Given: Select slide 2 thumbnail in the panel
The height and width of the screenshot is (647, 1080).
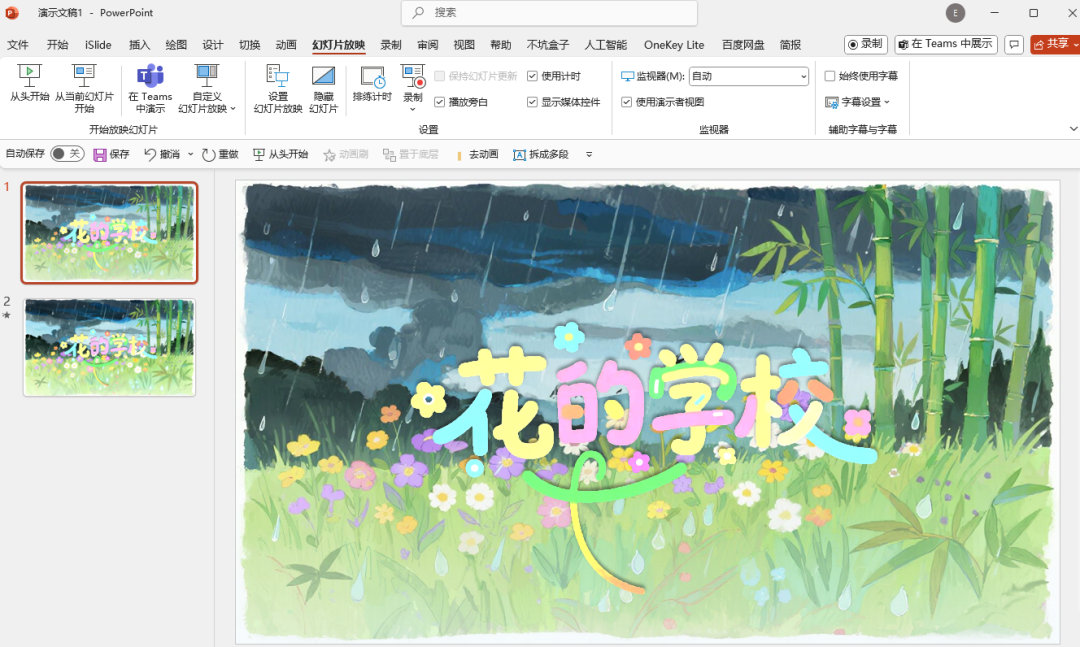Looking at the screenshot, I should (x=110, y=346).
